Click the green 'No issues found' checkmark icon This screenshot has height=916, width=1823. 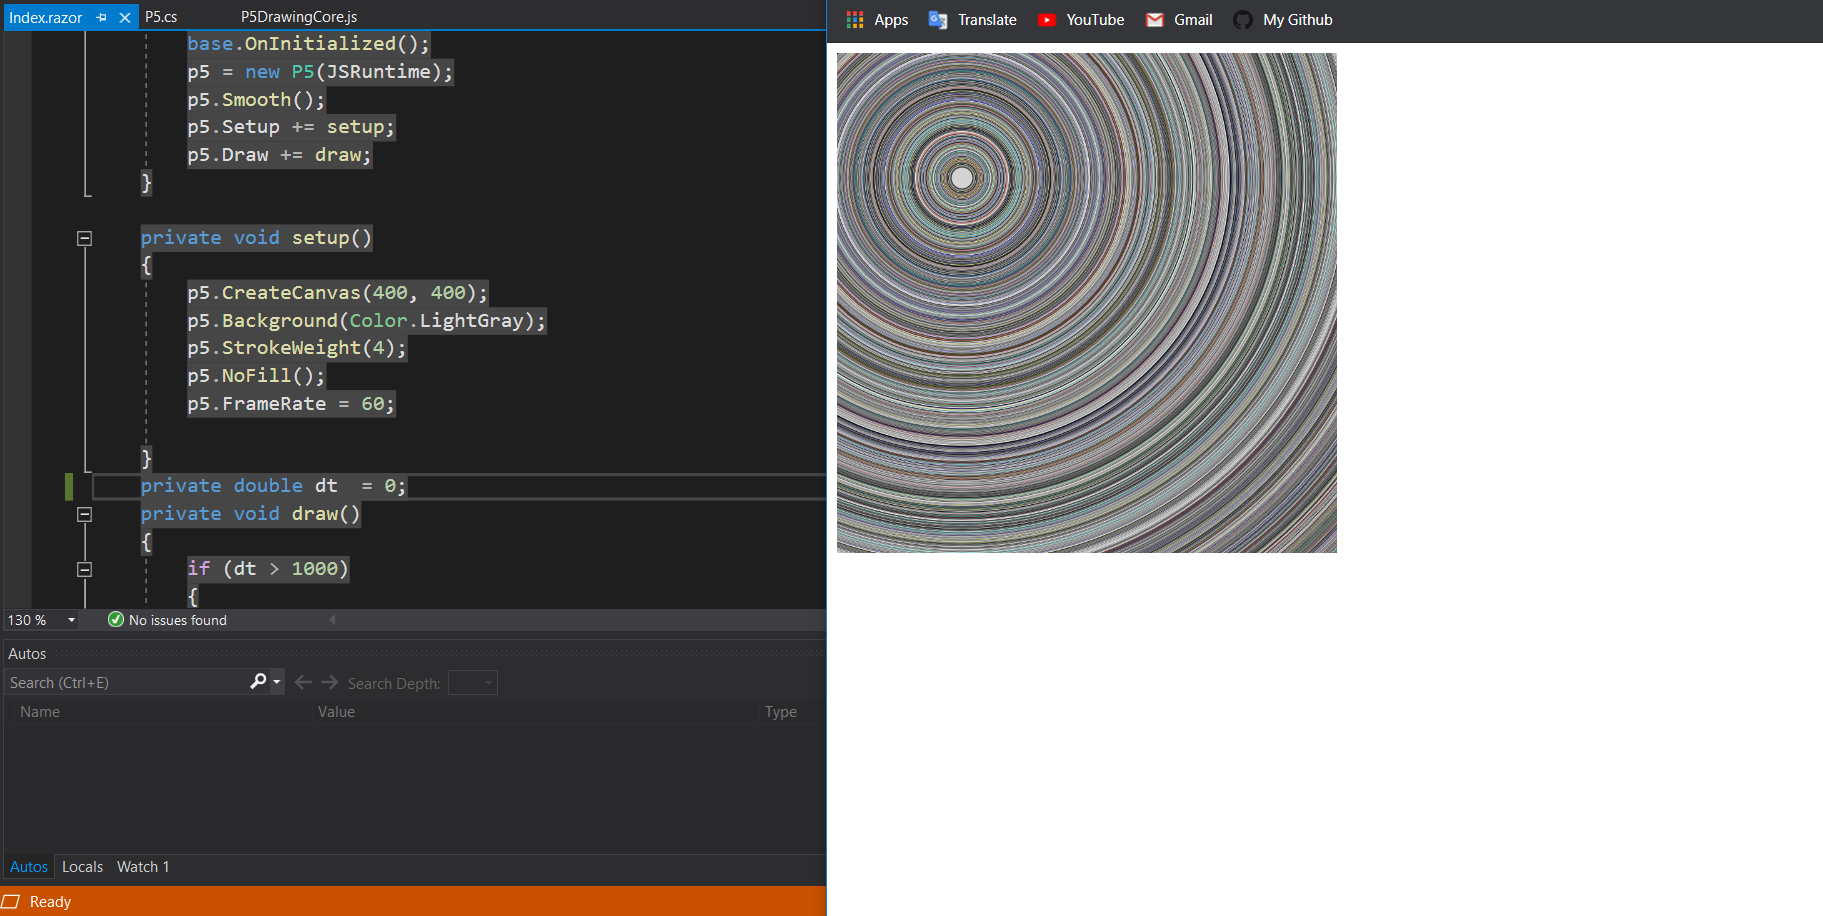coord(115,620)
